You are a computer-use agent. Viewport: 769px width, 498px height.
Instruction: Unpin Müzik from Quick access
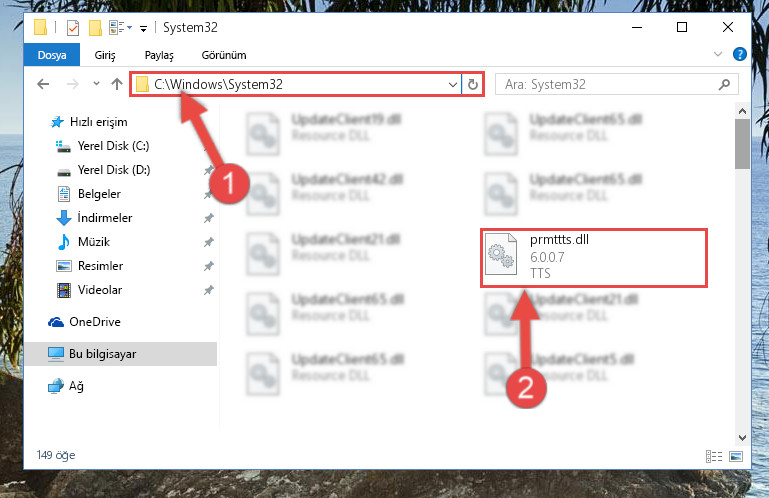(x=208, y=242)
